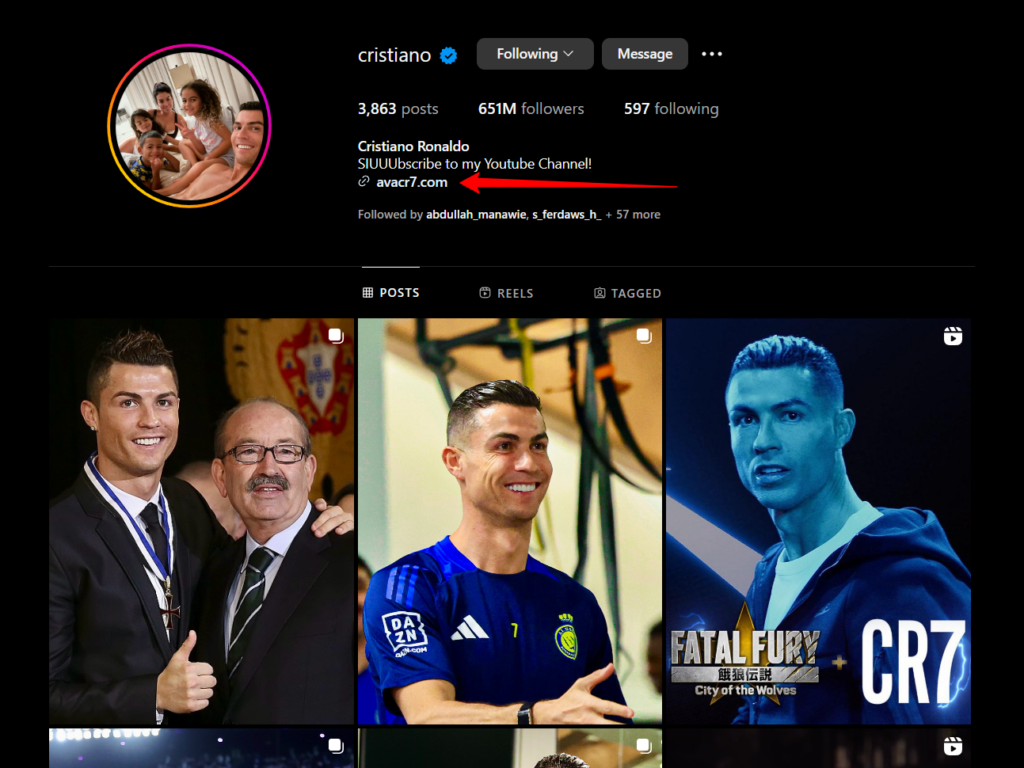This screenshot has width=1024, height=768.
Task: Open the 597 following list
Action: point(671,108)
